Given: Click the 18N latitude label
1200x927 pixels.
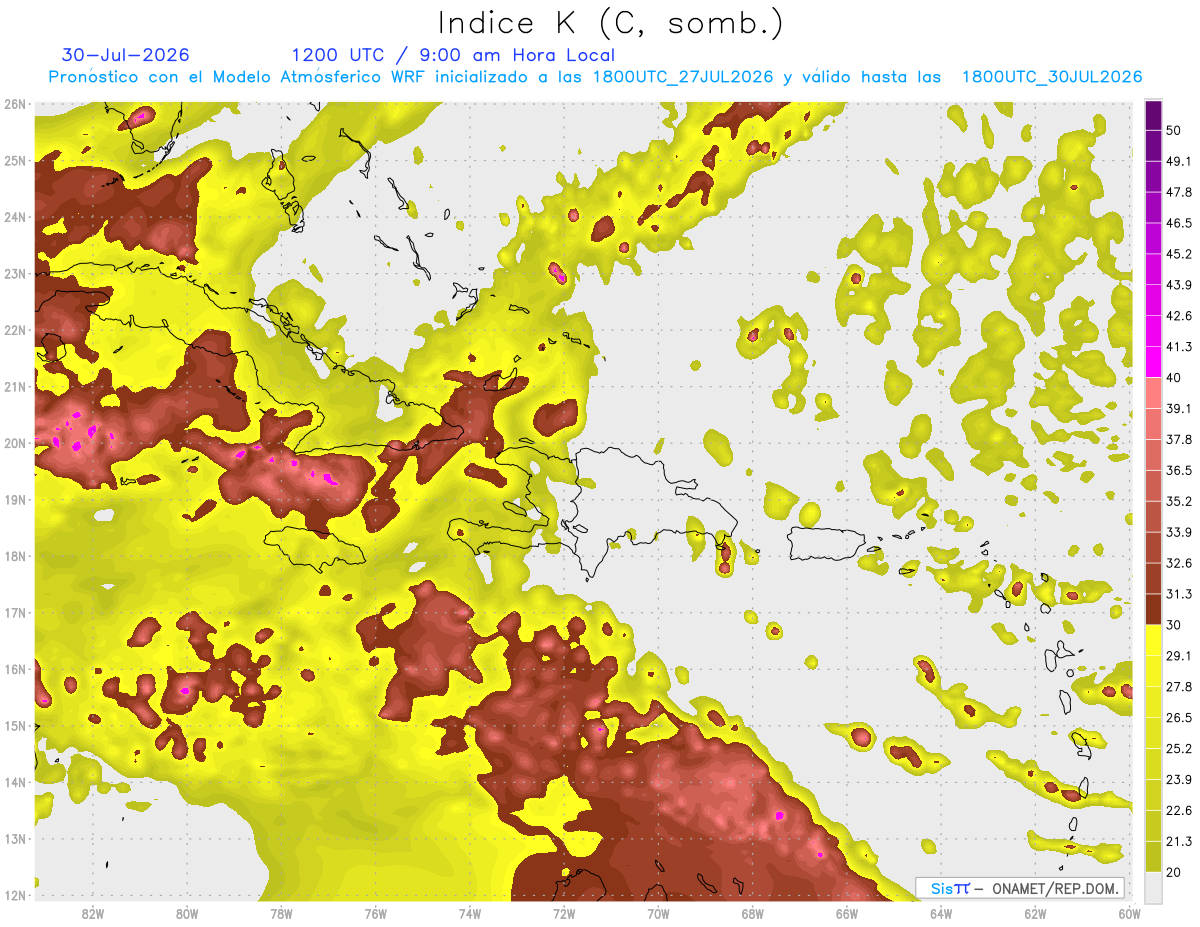Looking at the screenshot, I should tap(15, 556).
